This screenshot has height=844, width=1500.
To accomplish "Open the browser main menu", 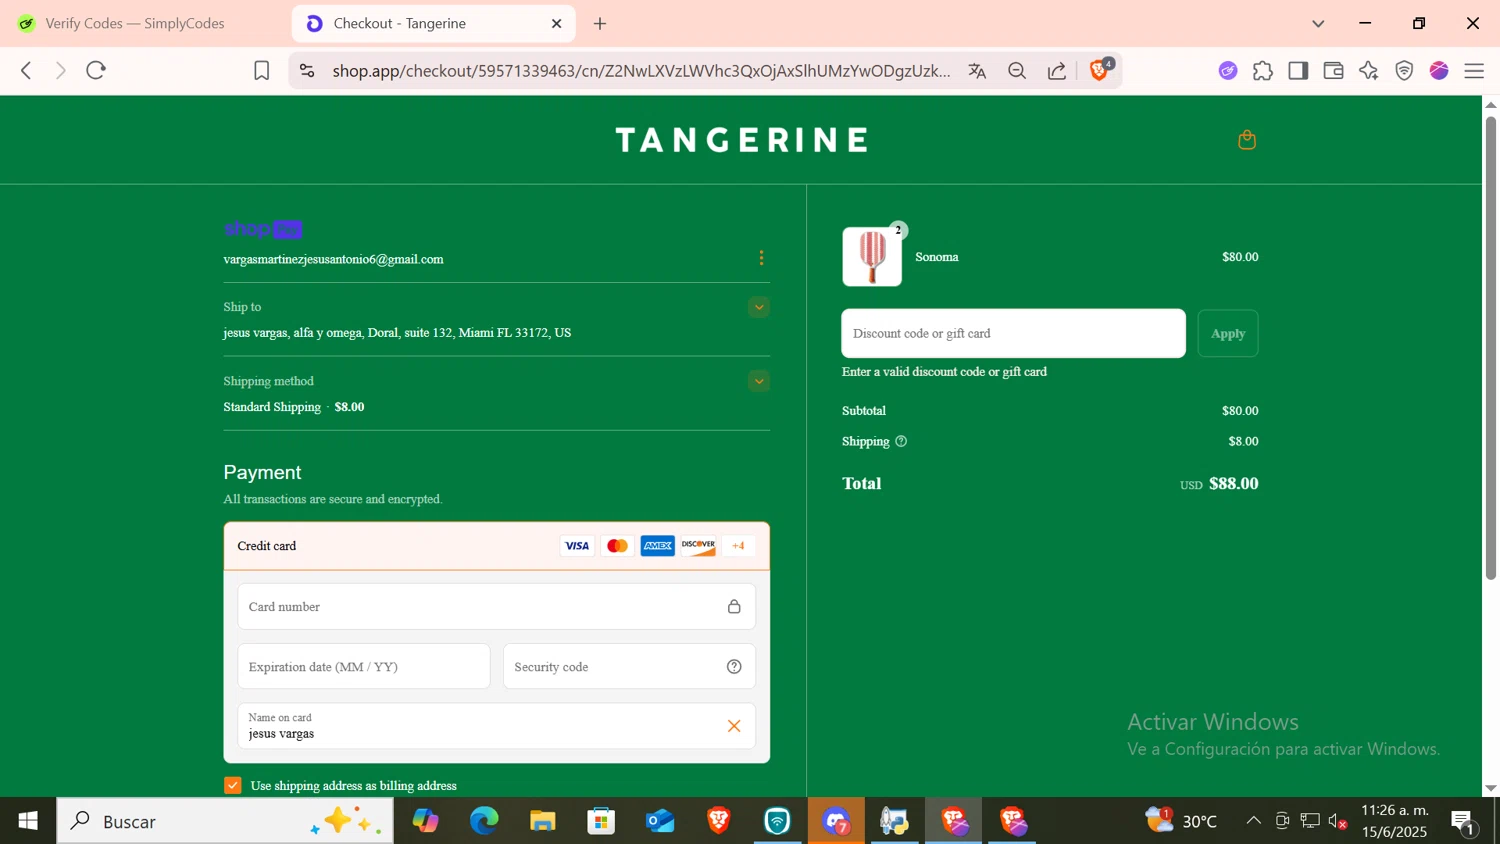I will click(1474, 70).
